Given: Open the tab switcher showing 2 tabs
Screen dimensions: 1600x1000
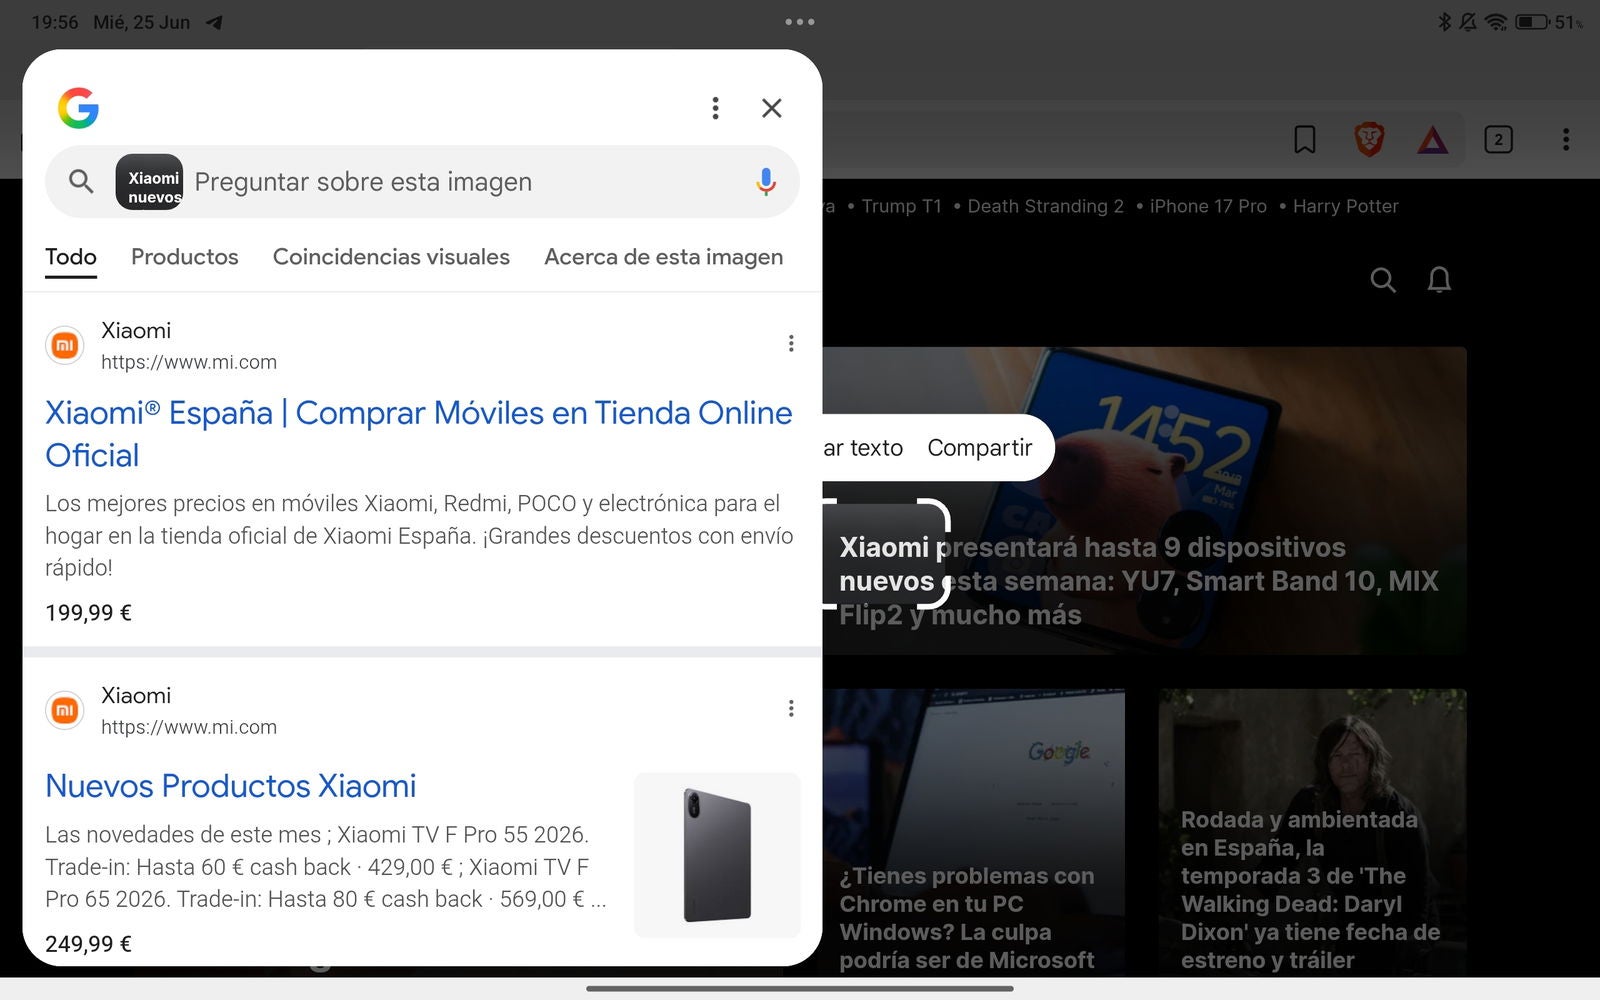Looking at the screenshot, I should pos(1498,140).
